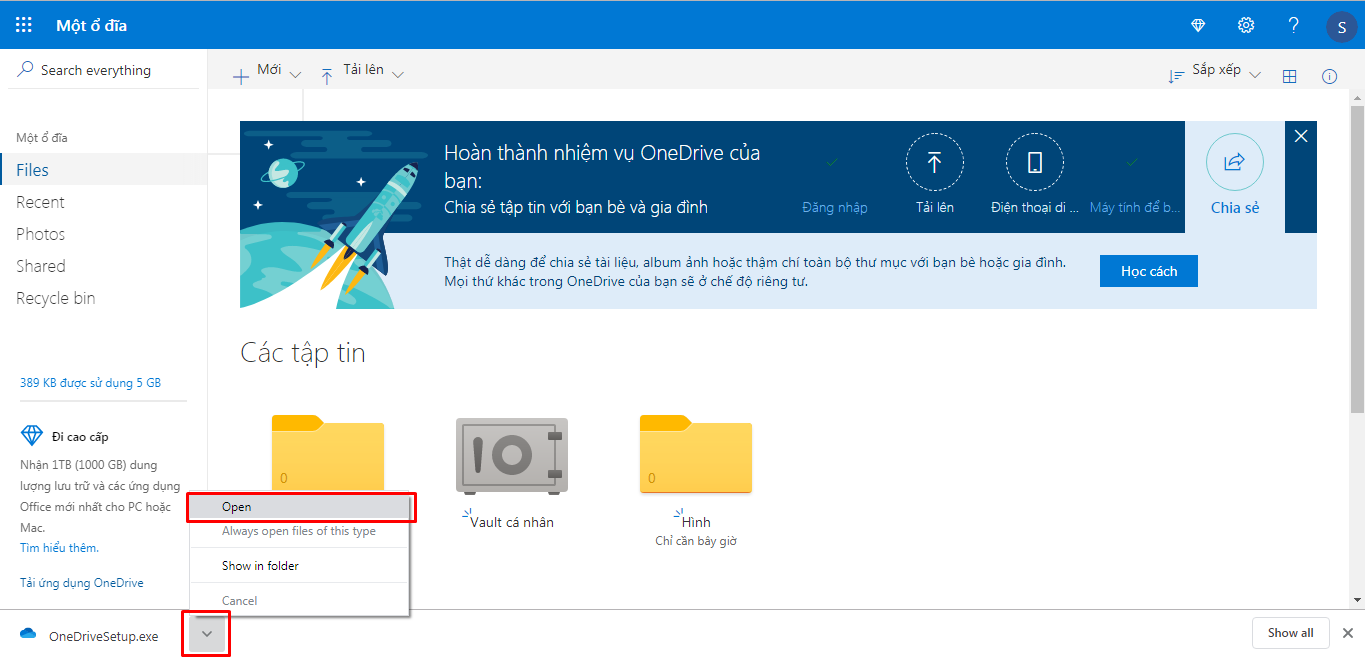The image size is (1365, 658).
Task: Open the app launcher waffle icon
Action: pyautogui.click(x=24, y=25)
